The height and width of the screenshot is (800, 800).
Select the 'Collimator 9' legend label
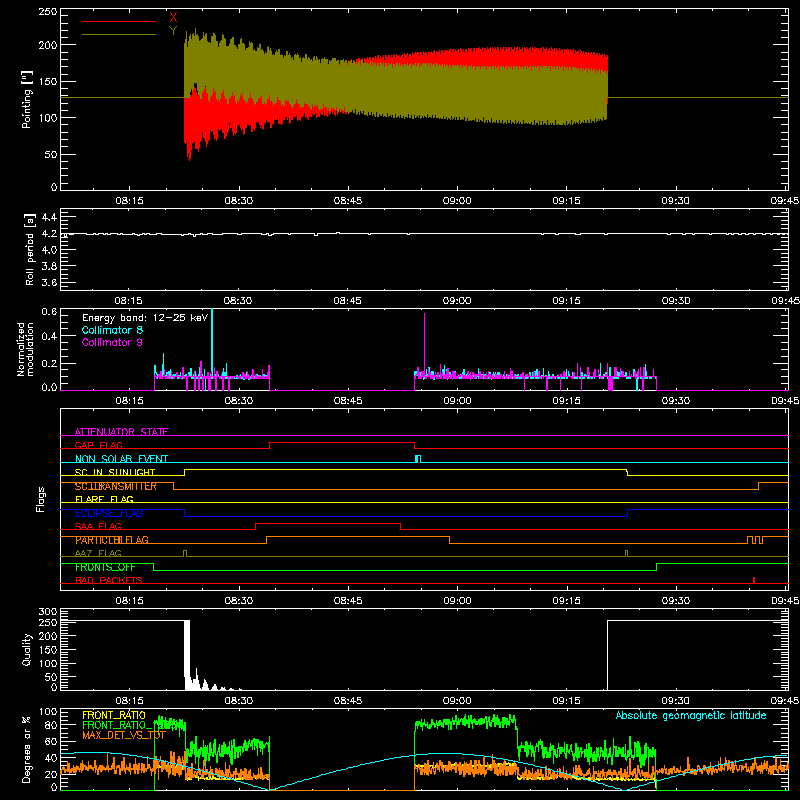(112, 342)
